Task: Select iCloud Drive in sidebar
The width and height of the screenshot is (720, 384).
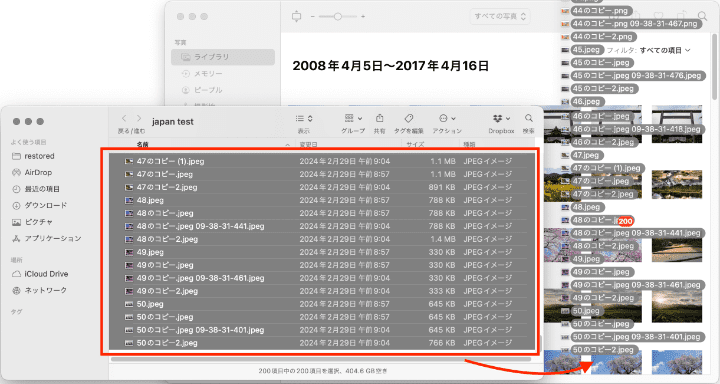Action: (x=40, y=274)
